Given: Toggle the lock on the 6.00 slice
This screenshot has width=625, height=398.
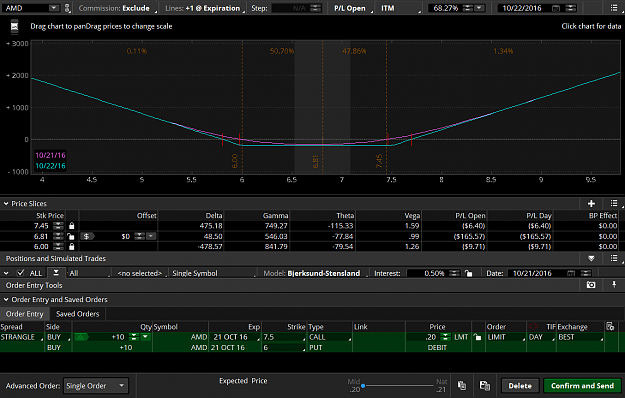Looking at the screenshot, I should pyautogui.click(x=72, y=247).
